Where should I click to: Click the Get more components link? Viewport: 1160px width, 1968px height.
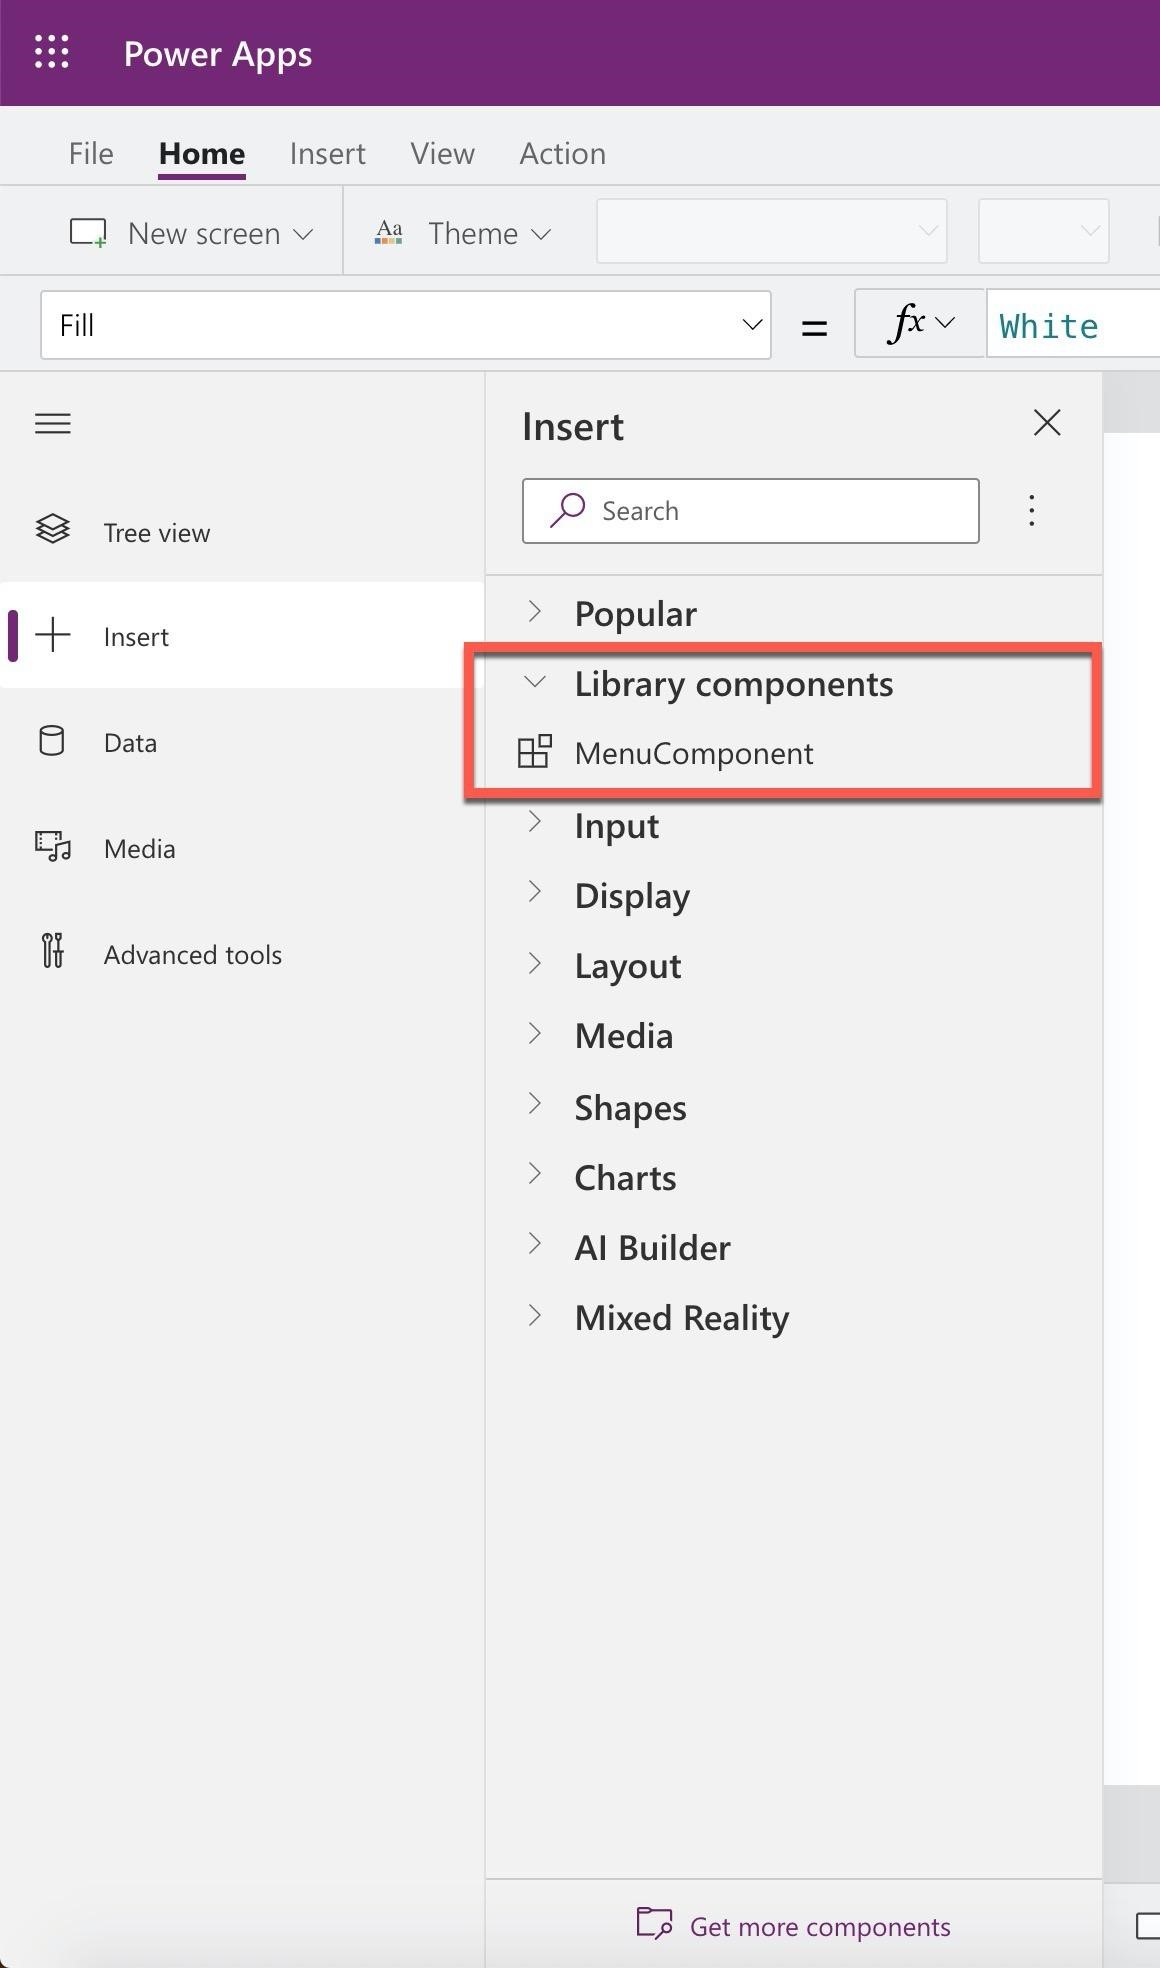click(x=820, y=1926)
